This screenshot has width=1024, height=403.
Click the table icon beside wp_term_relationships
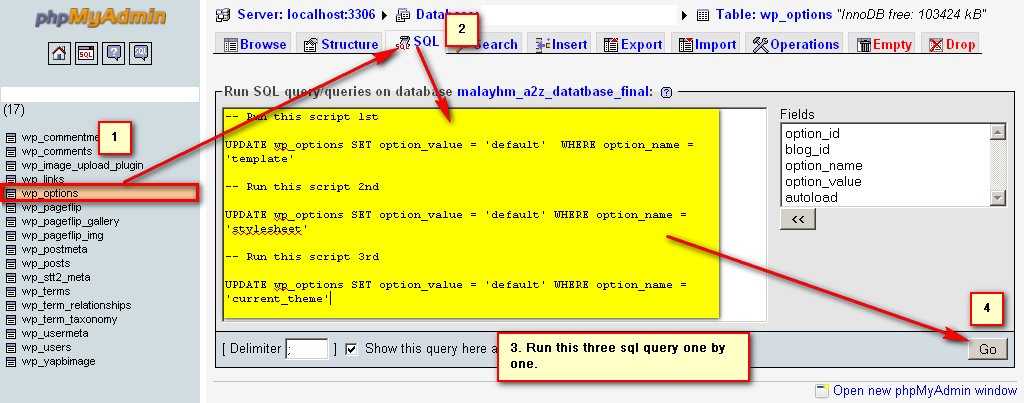10,305
